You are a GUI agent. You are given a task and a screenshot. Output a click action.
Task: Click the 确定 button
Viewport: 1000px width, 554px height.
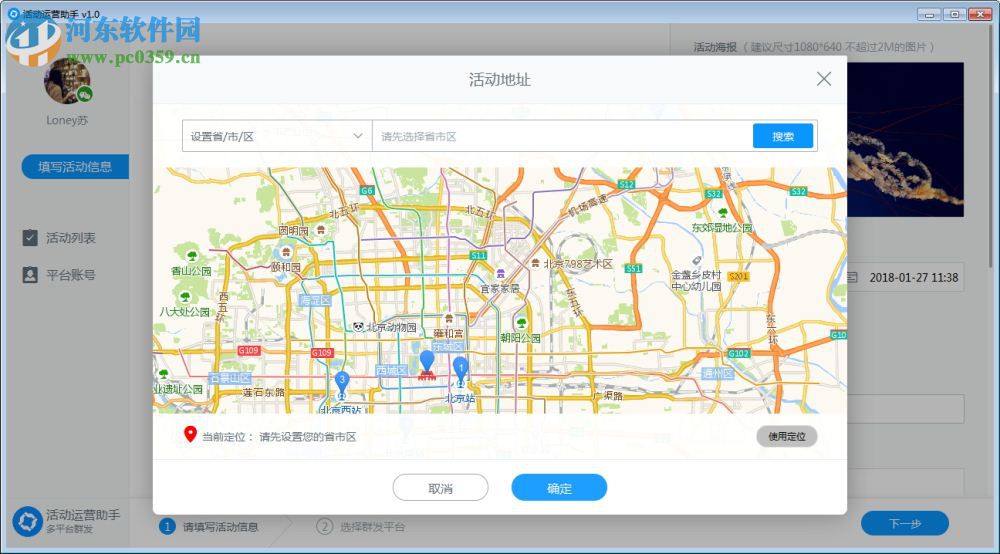pyautogui.click(x=559, y=488)
